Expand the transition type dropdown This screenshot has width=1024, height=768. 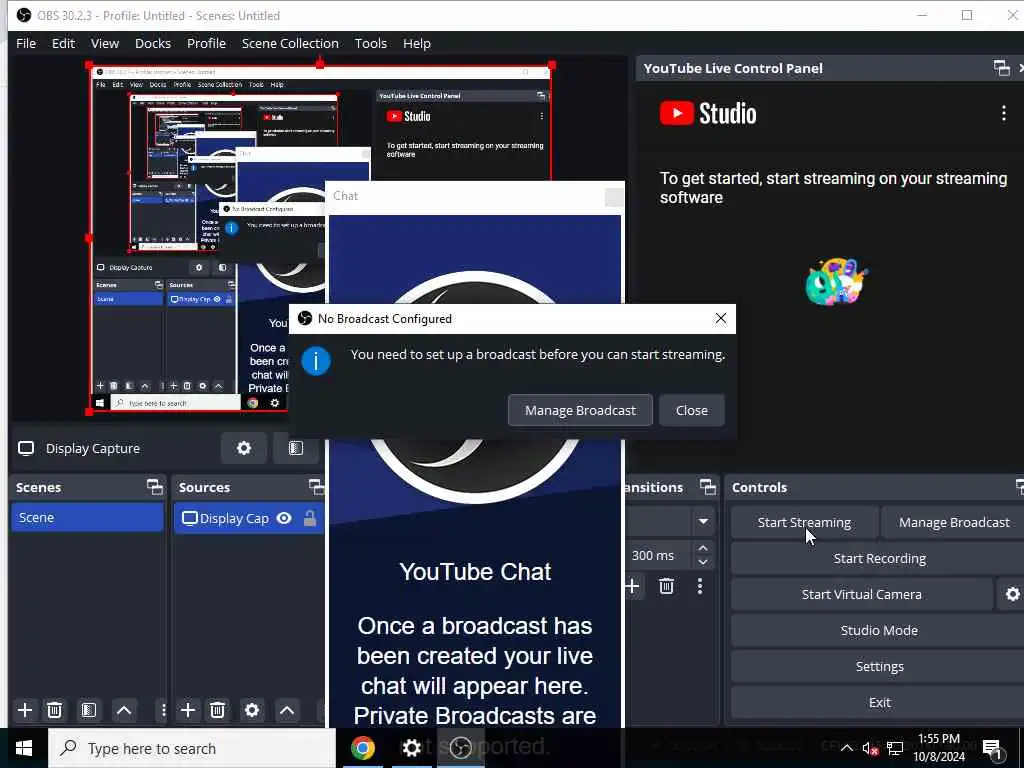703,521
